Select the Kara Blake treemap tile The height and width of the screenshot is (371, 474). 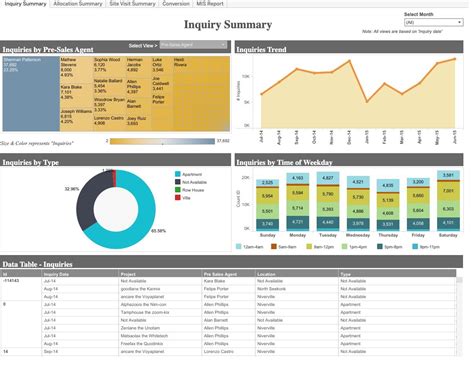(76, 95)
